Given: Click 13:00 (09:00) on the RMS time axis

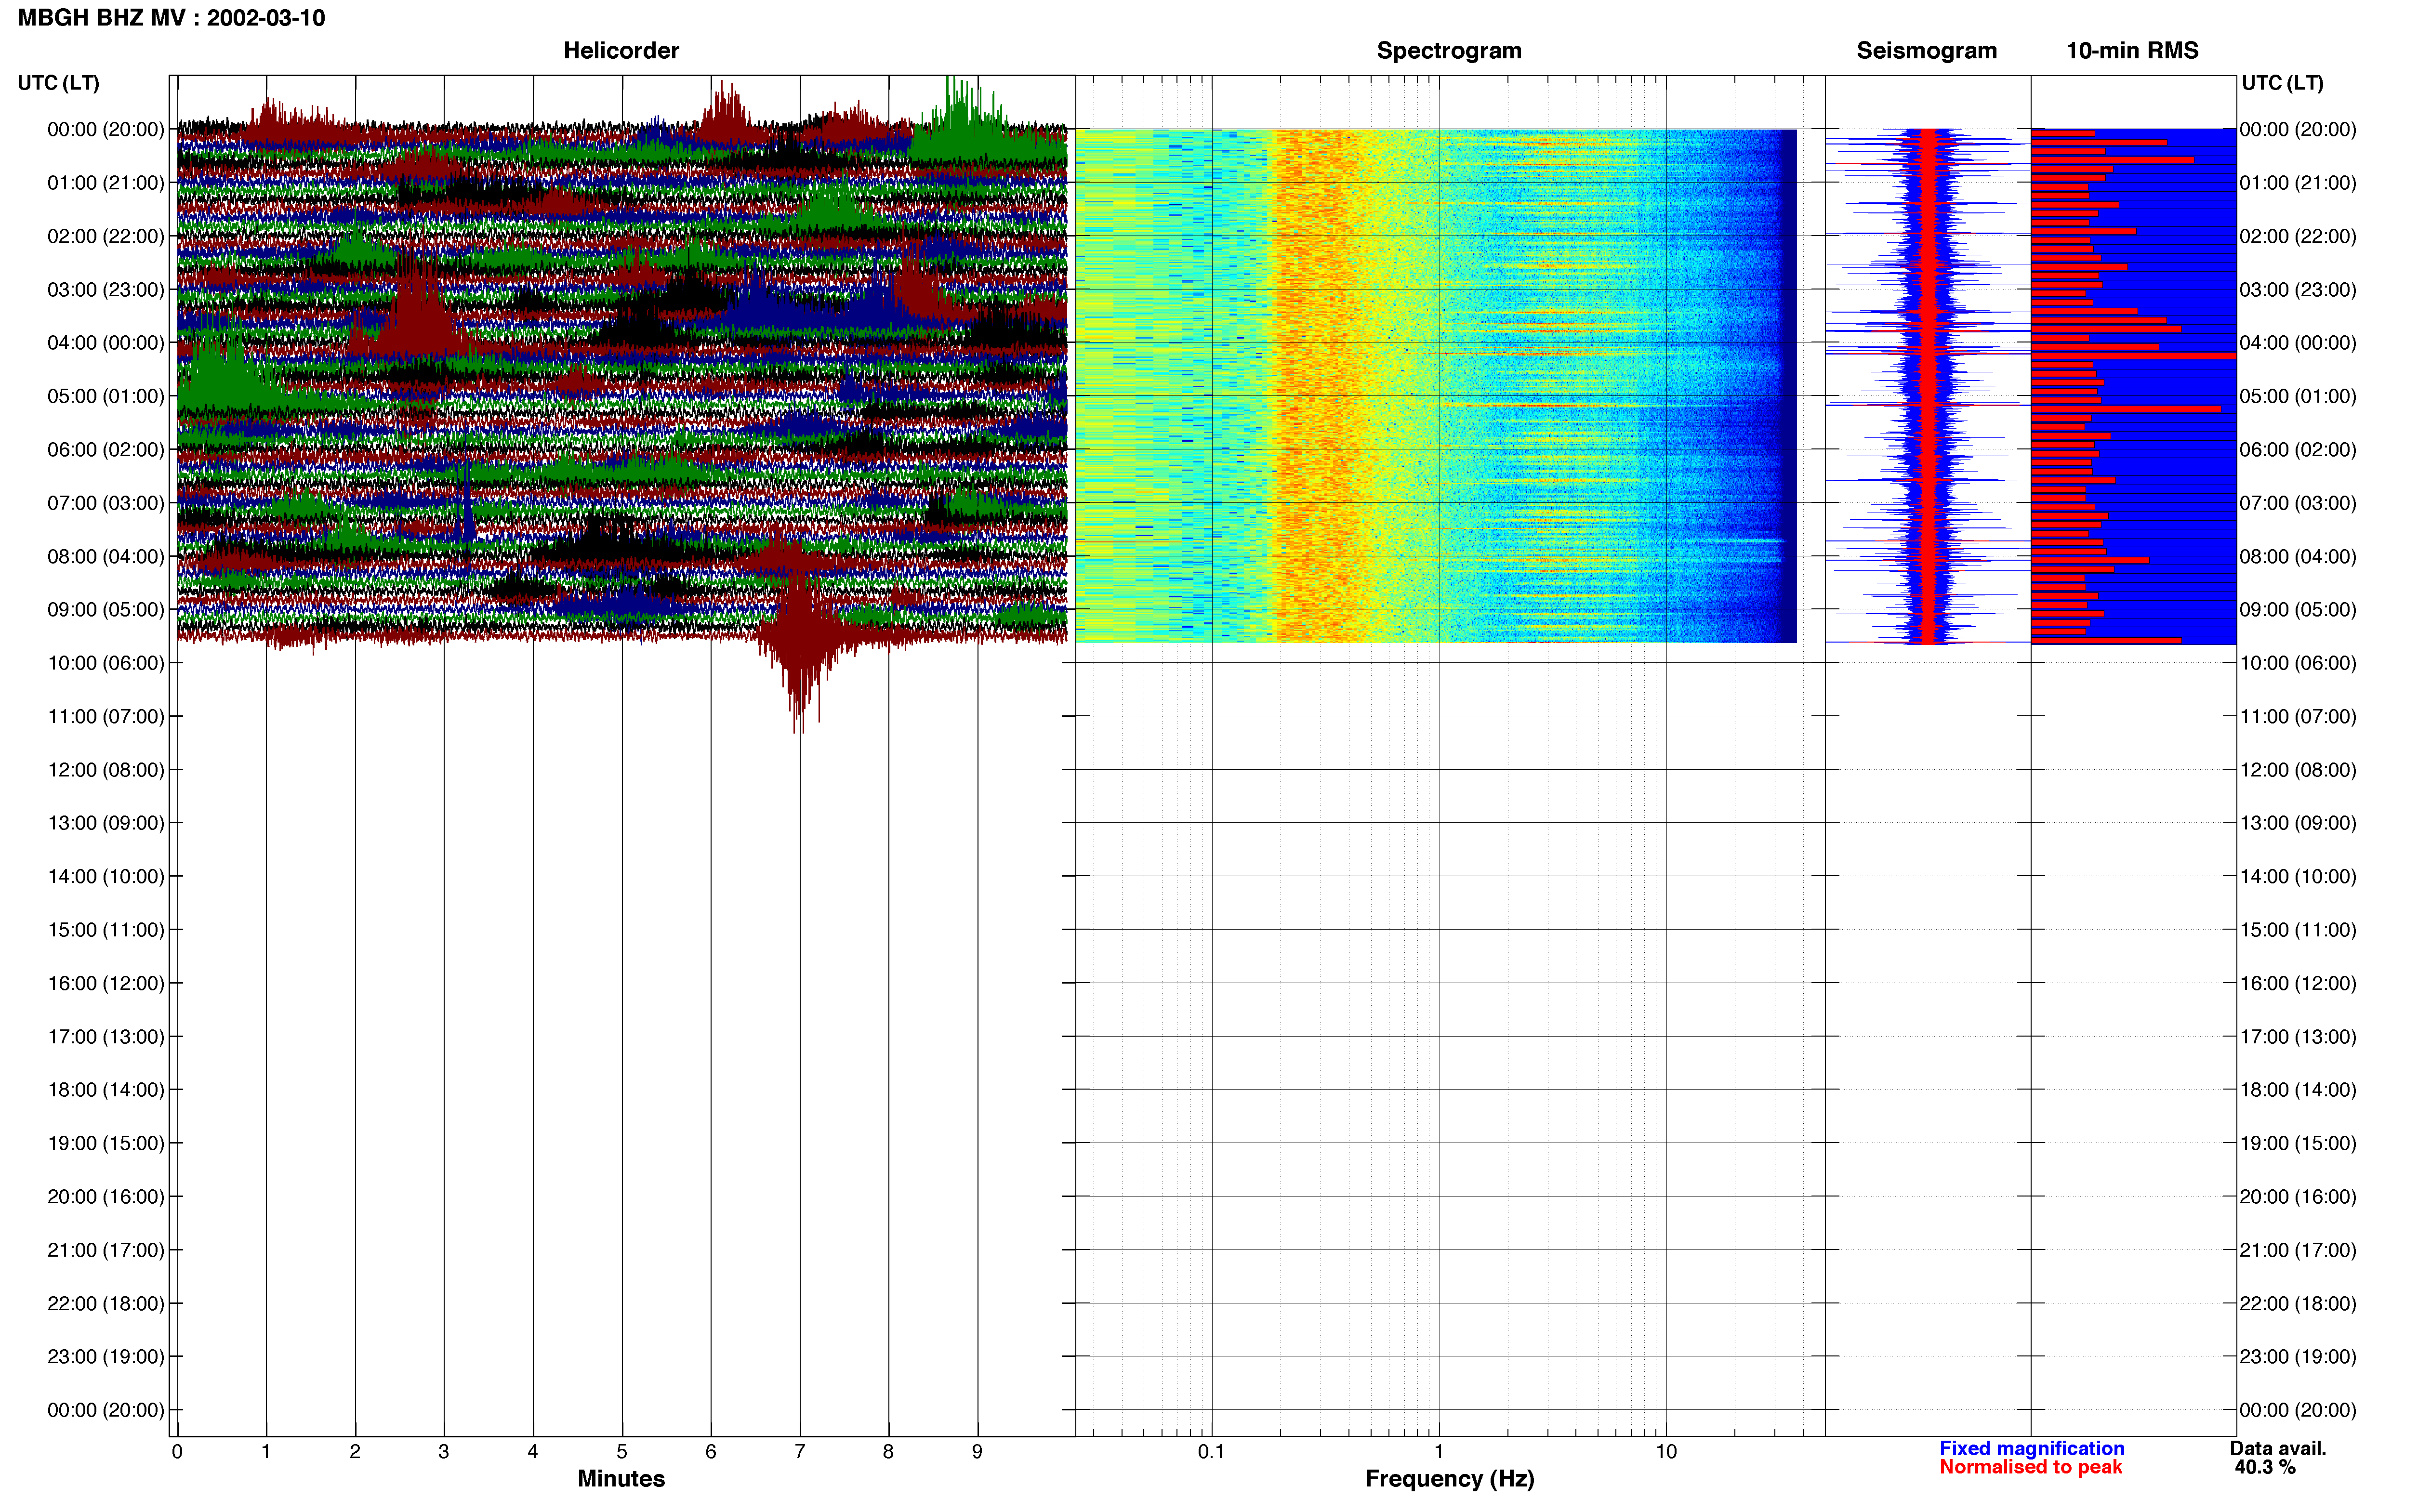Looking at the screenshot, I should click(2298, 823).
